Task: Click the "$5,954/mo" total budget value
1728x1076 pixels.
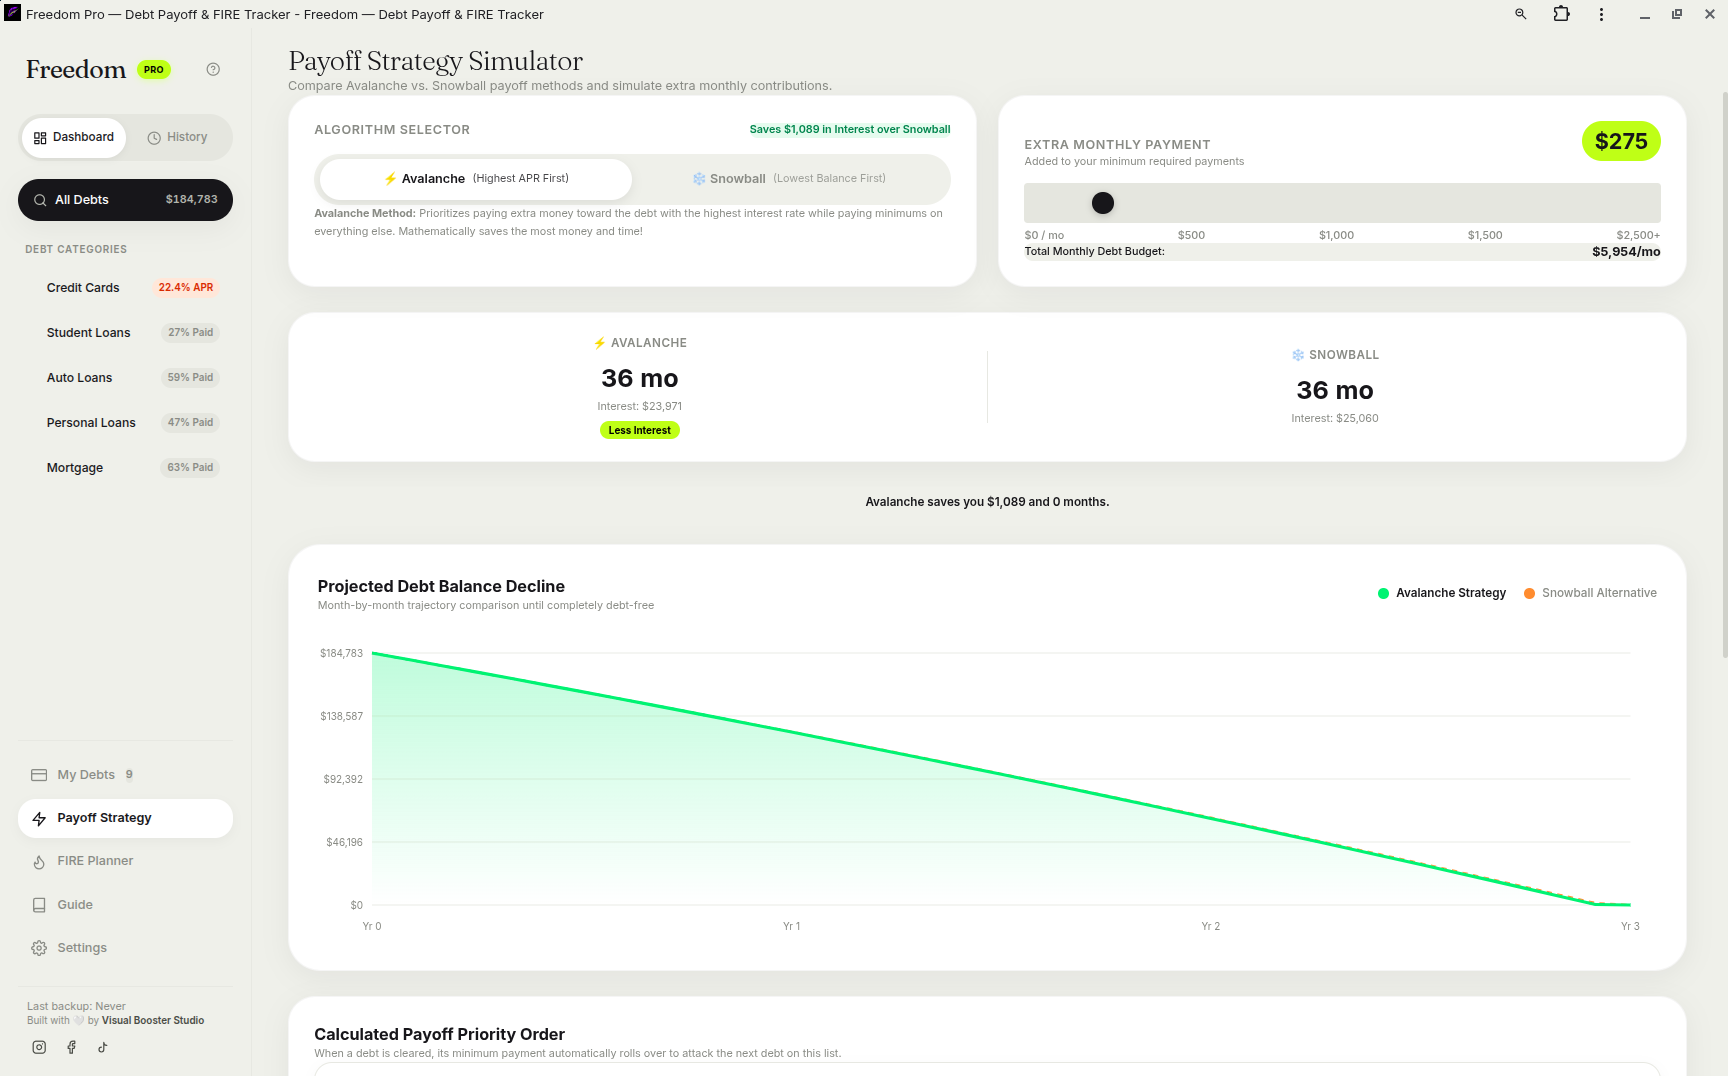Action: tap(1626, 252)
